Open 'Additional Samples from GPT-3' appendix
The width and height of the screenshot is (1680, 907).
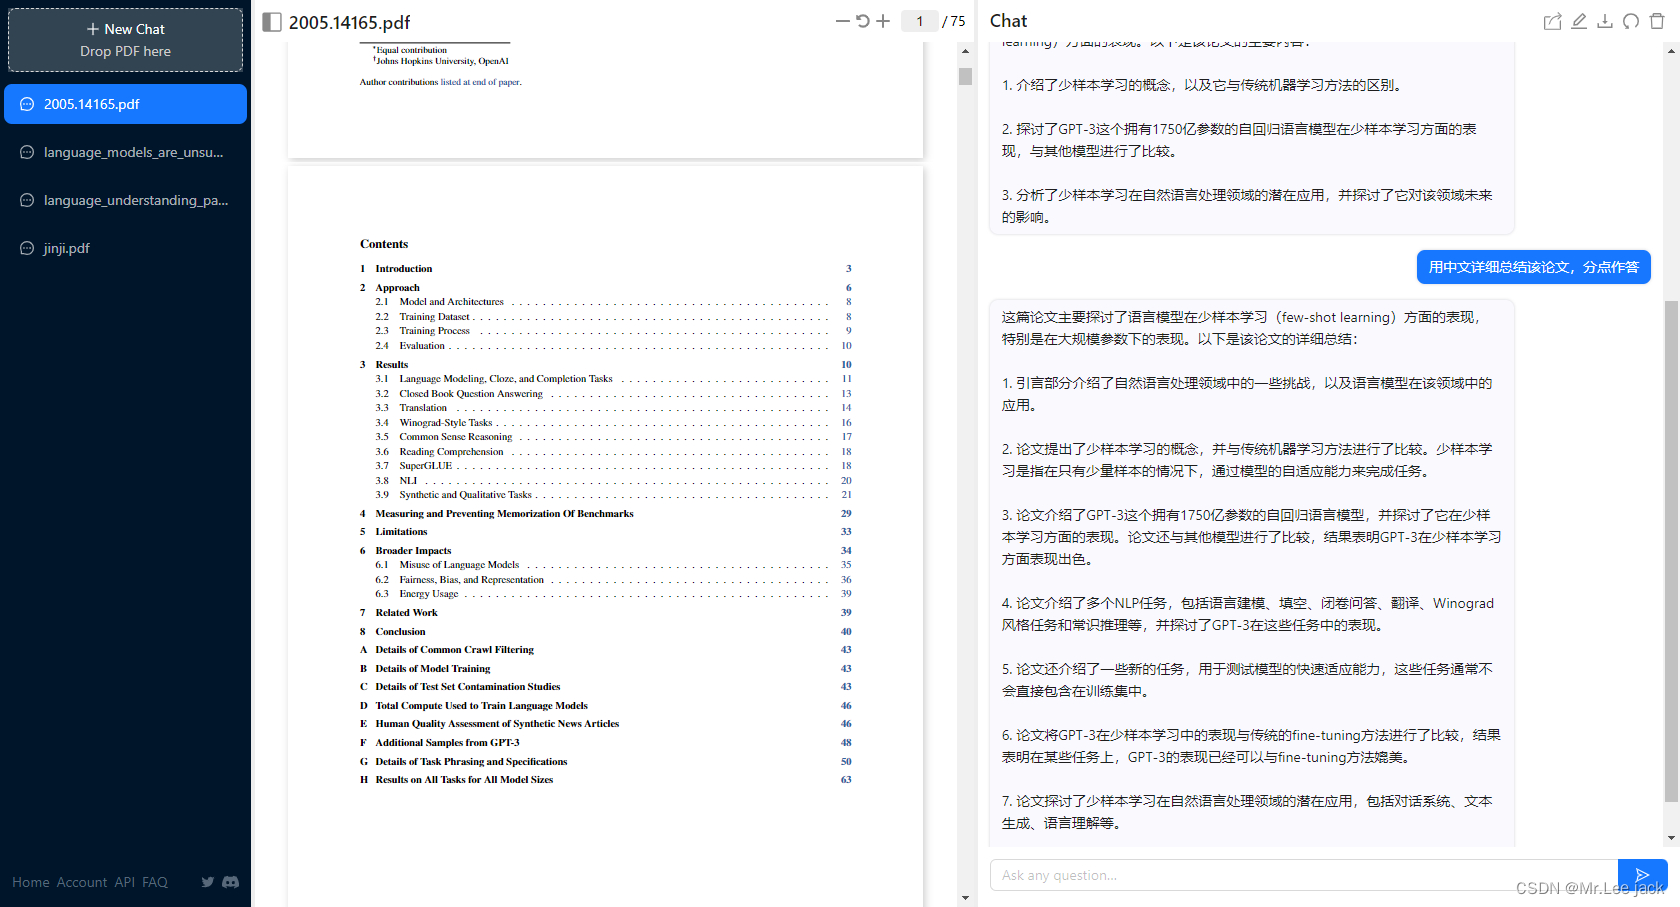pos(447,743)
